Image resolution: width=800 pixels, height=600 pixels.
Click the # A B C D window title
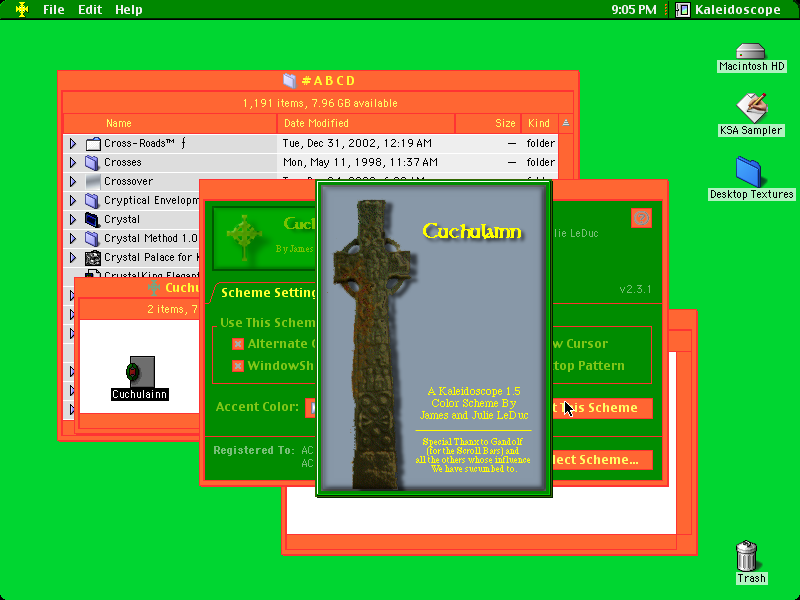tap(328, 81)
